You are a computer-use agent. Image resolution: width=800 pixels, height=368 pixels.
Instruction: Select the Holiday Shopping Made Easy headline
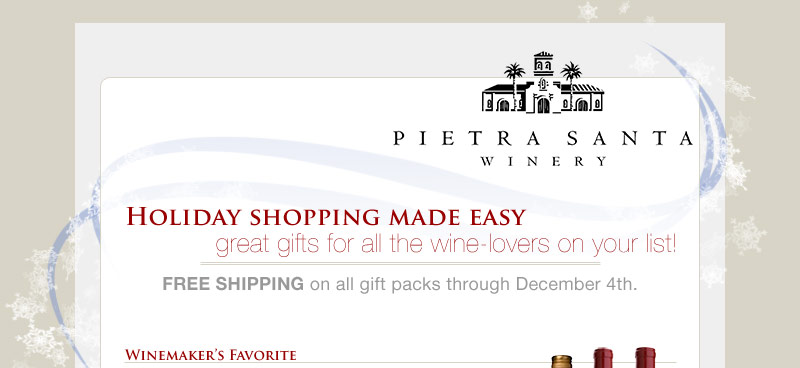326,216
